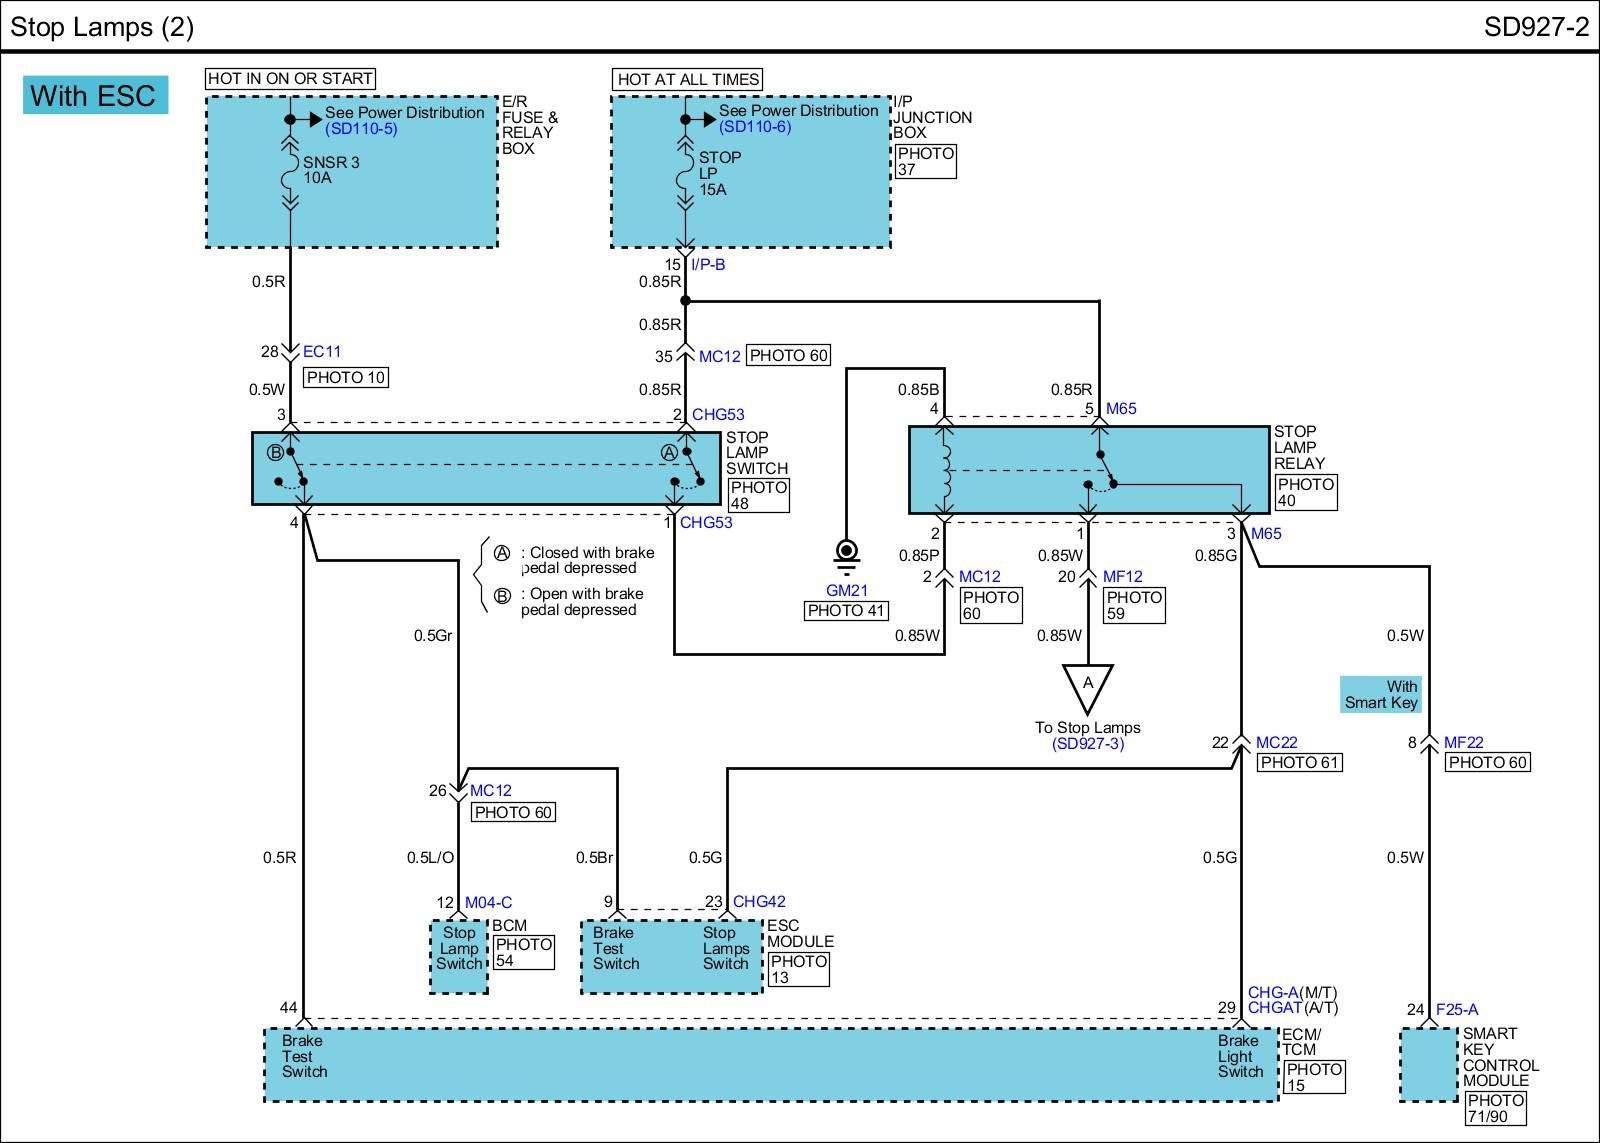
Task: Open PHOTO 41 below GM21 ground
Action: point(847,611)
